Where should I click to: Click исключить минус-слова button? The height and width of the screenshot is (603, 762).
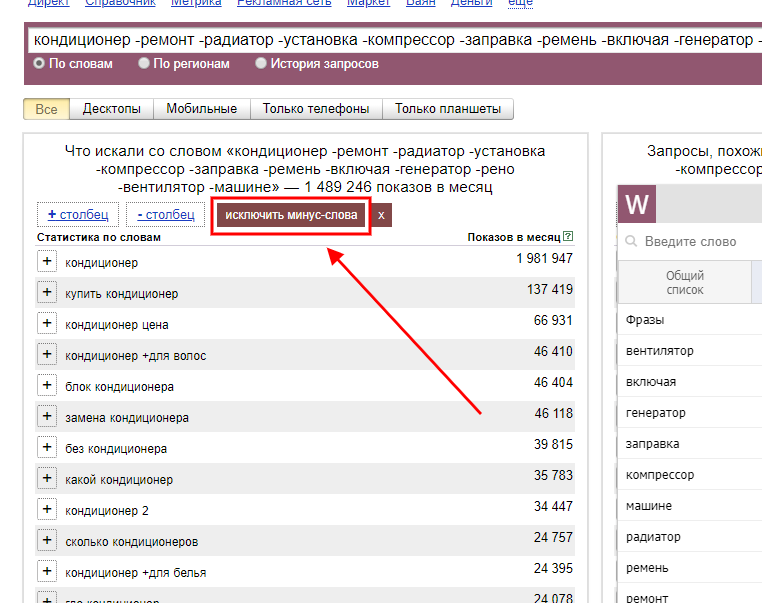pyautogui.click(x=291, y=215)
